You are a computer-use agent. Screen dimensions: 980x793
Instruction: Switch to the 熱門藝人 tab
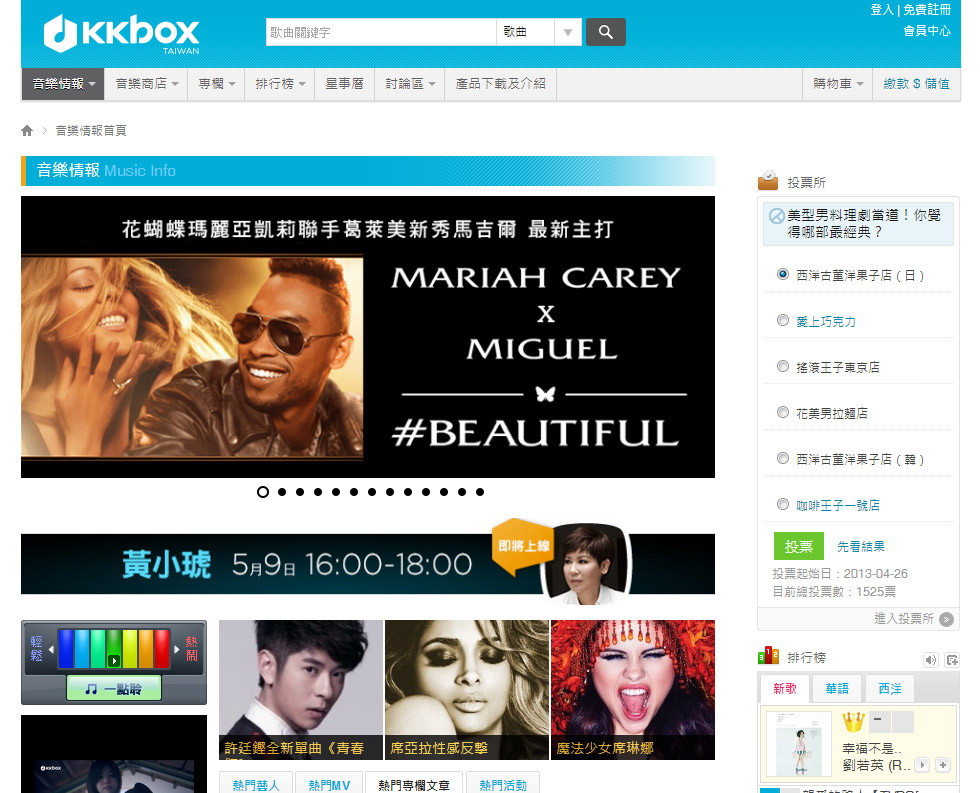click(256, 784)
